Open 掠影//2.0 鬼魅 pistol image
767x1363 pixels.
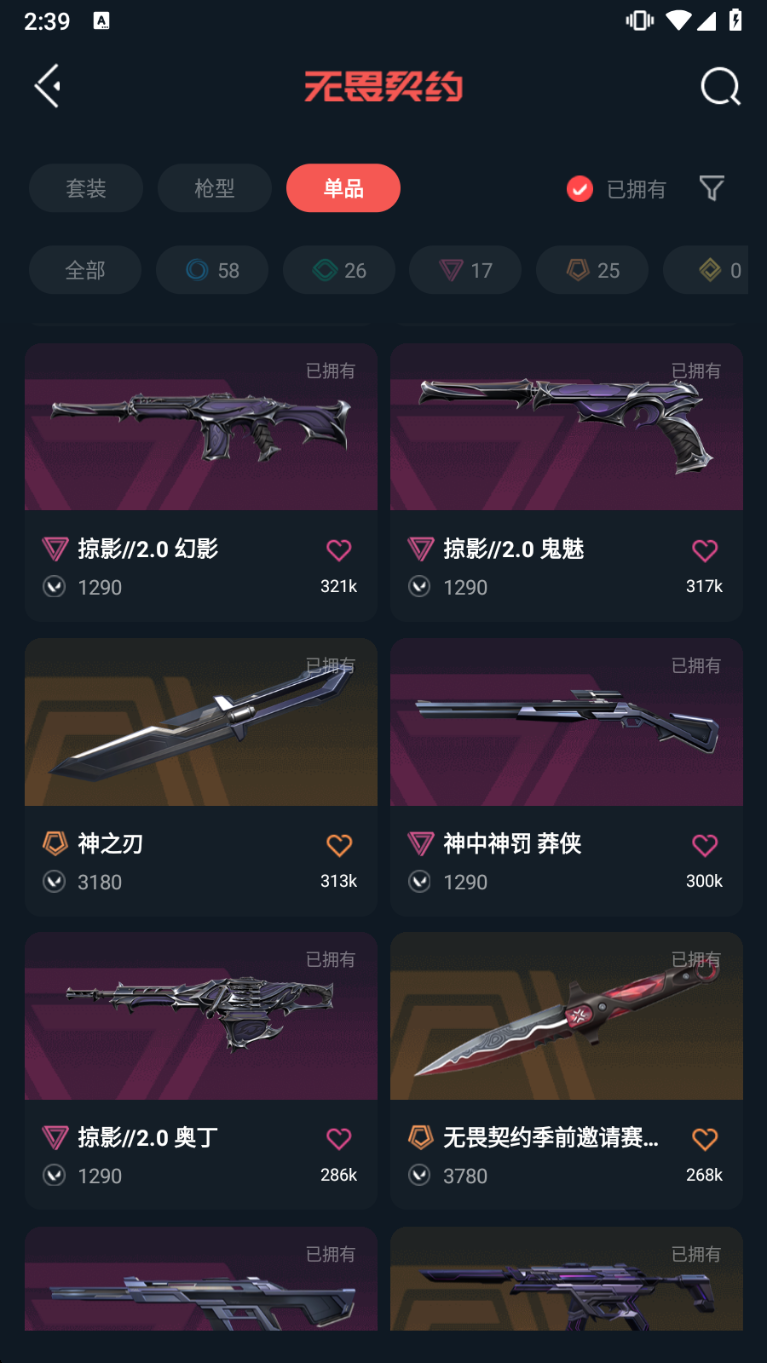point(566,427)
